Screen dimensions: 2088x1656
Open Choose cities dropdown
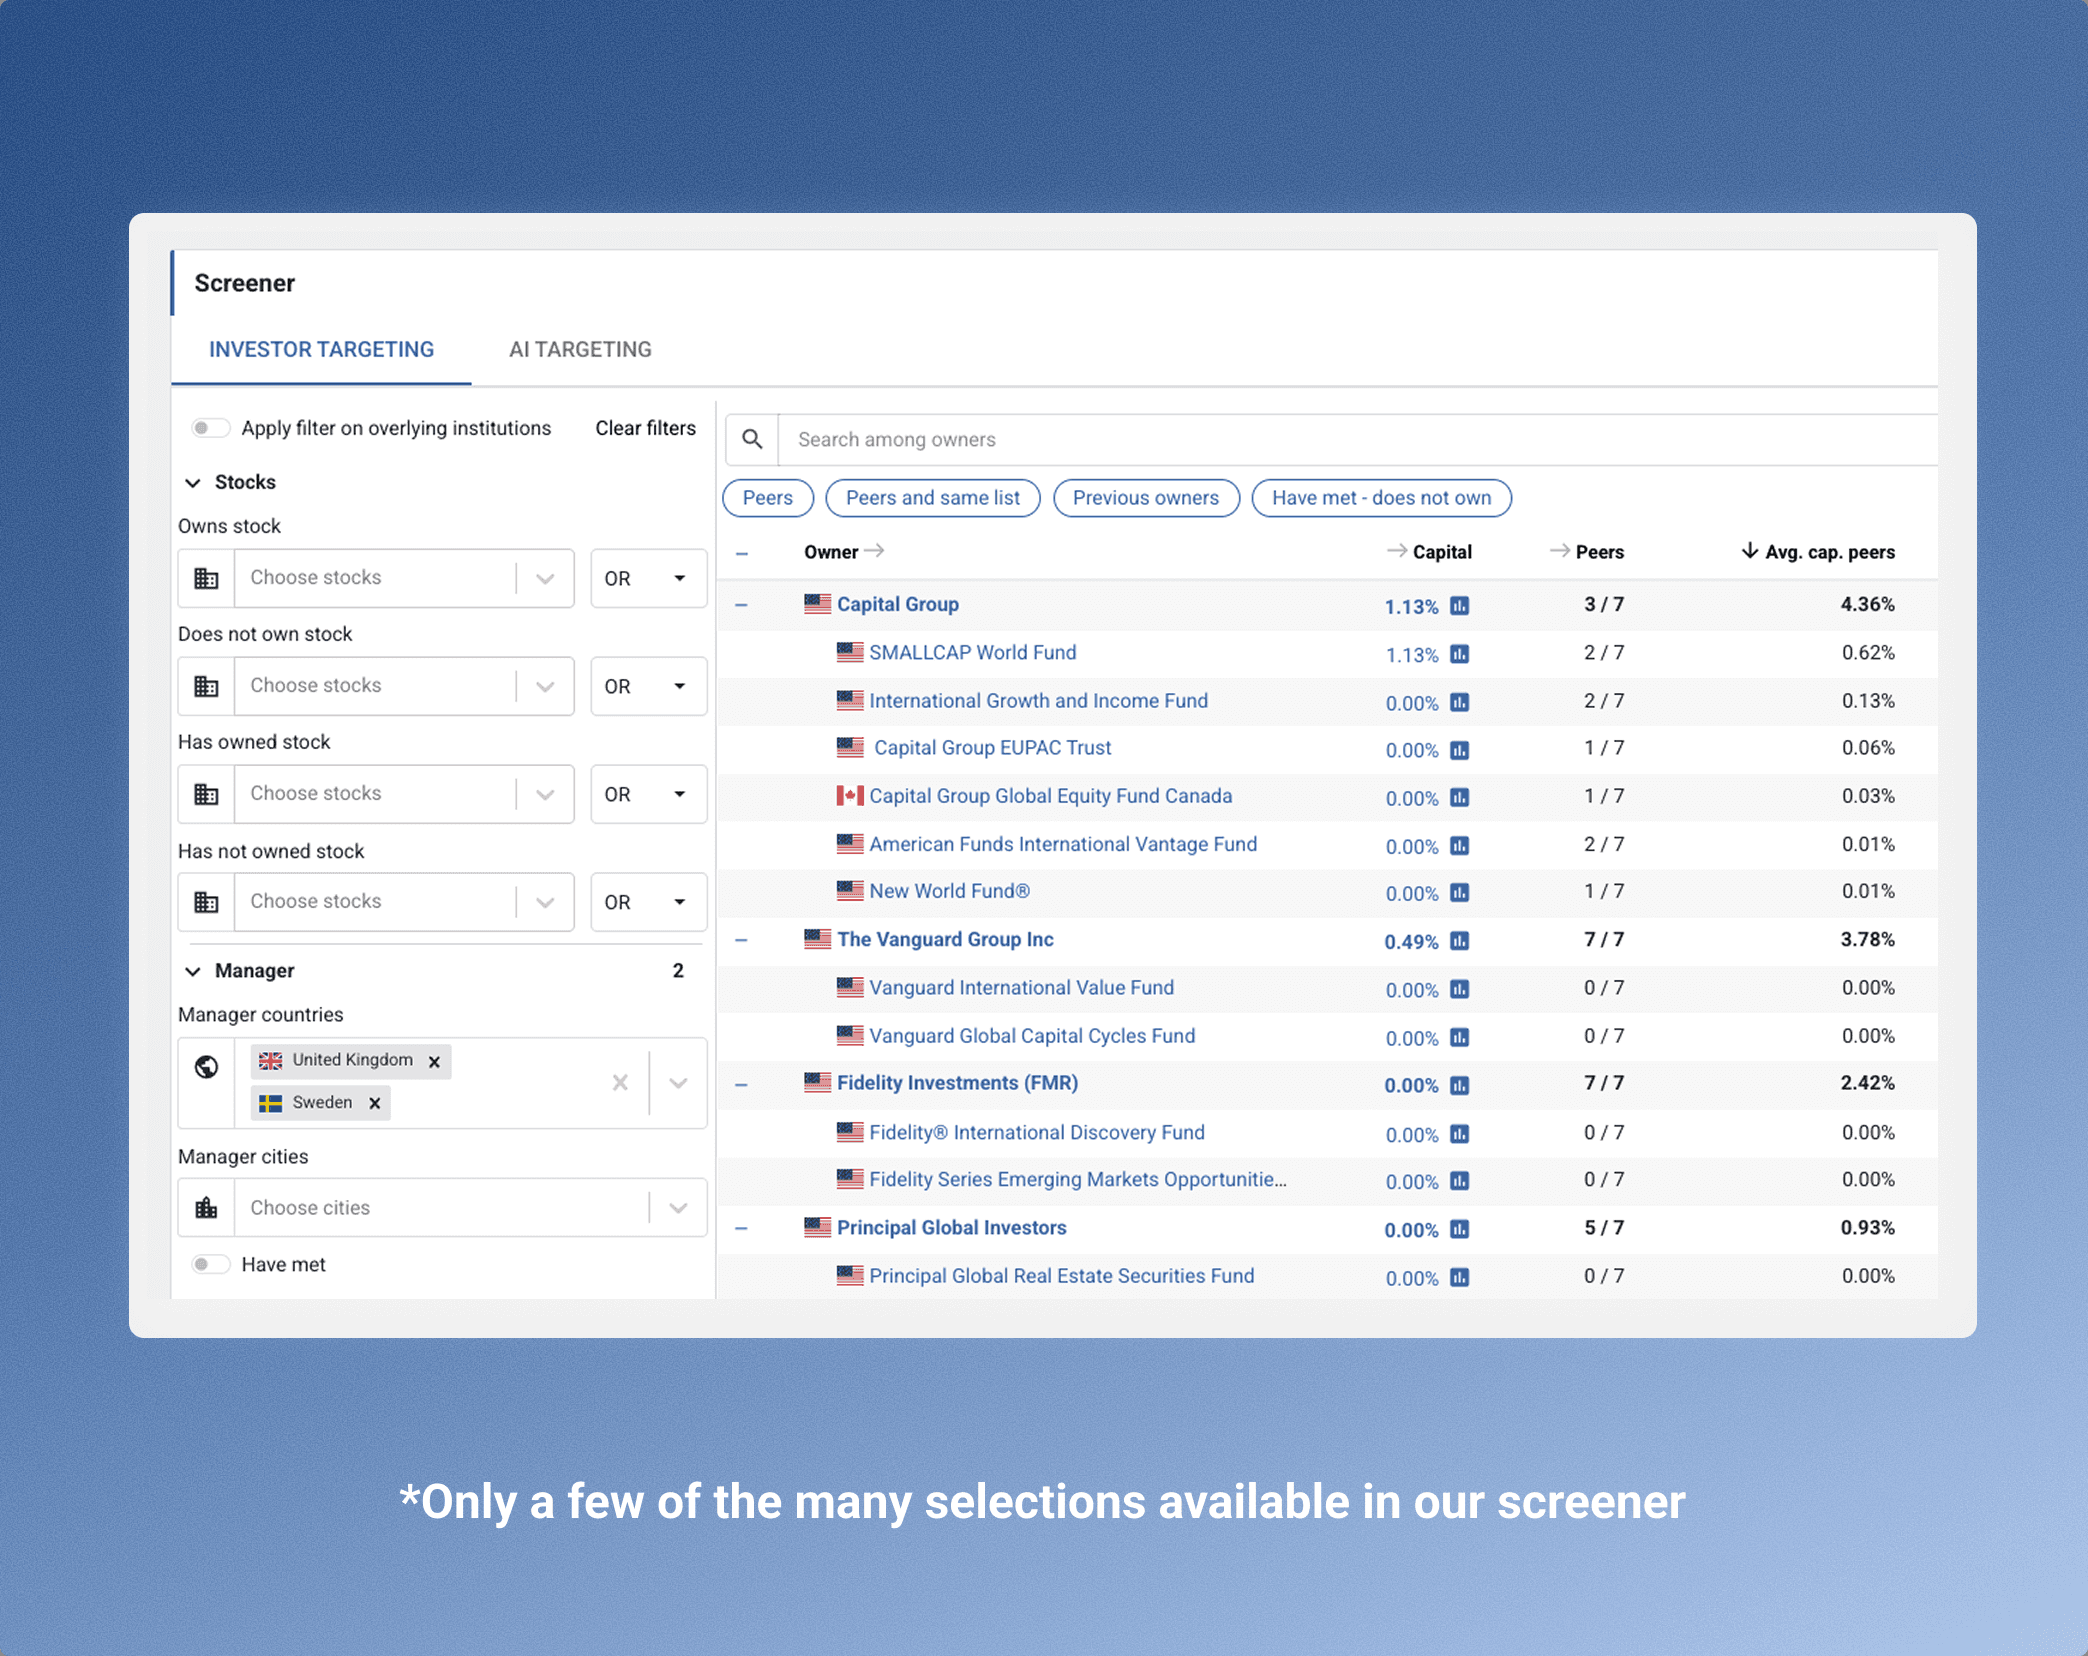470,1208
